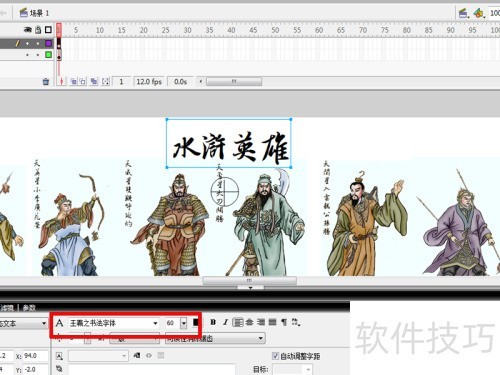
Task: Open the character position dropdown
Action: [135, 339]
